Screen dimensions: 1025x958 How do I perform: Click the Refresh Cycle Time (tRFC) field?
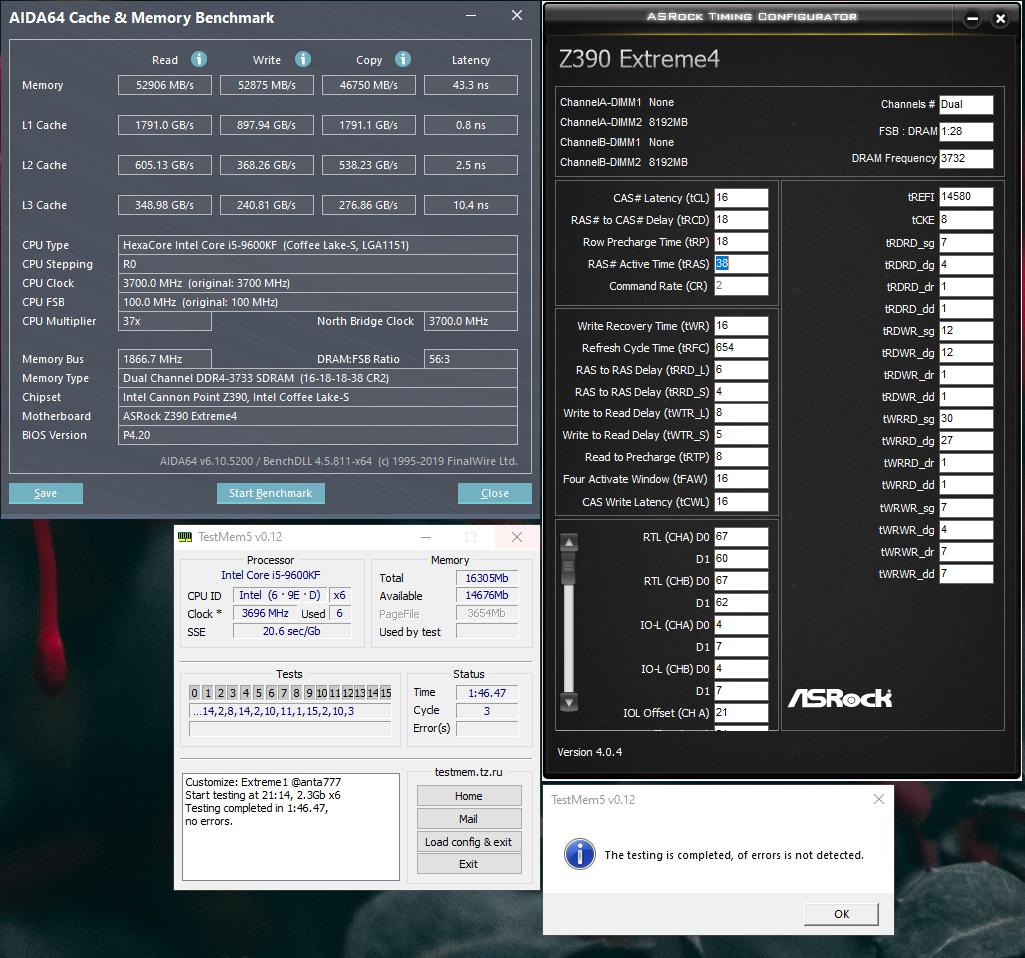(741, 348)
